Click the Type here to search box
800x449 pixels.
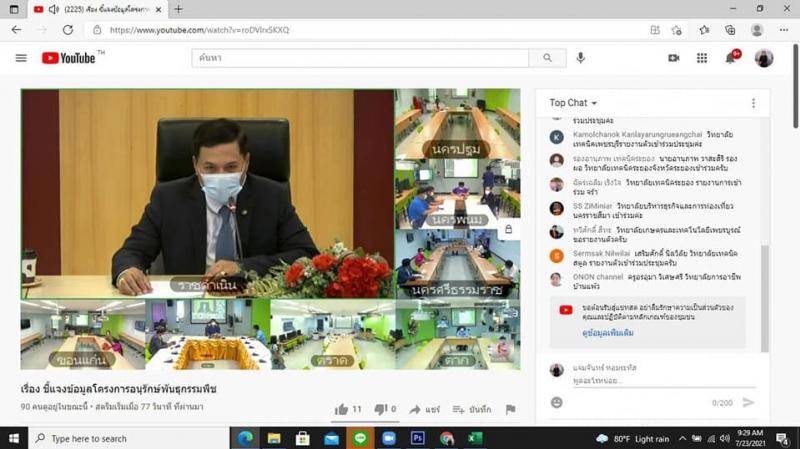click(129, 438)
